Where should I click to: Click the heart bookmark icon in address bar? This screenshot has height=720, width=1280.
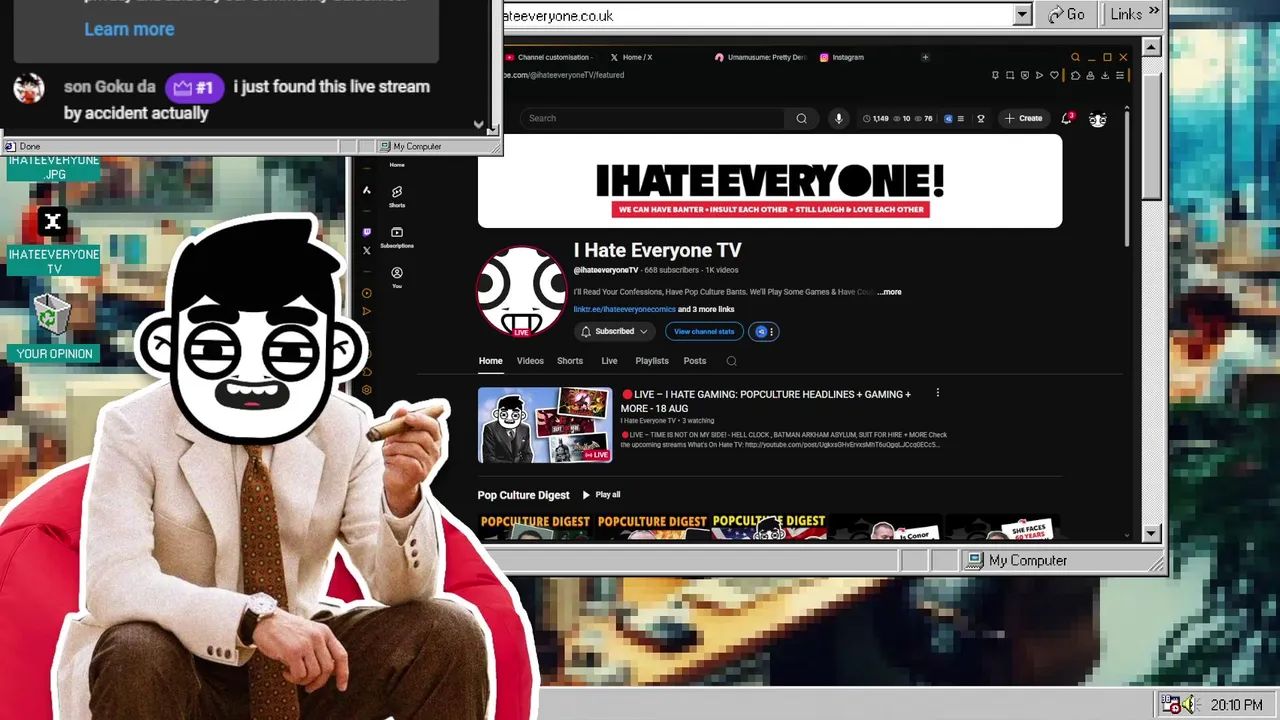point(1054,75)
